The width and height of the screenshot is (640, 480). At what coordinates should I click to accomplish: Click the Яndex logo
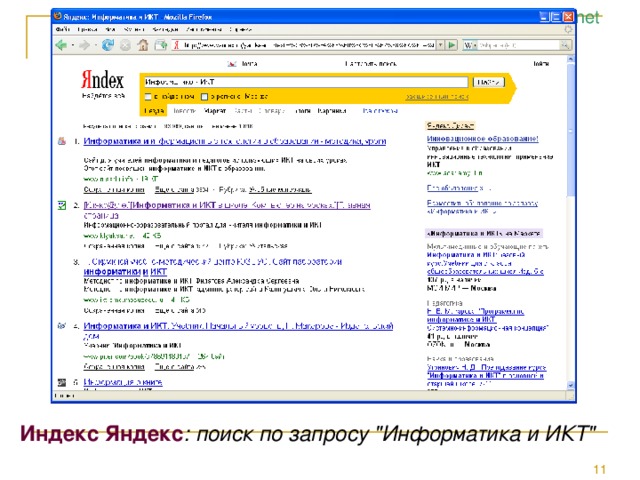click(x=102, y=80)
